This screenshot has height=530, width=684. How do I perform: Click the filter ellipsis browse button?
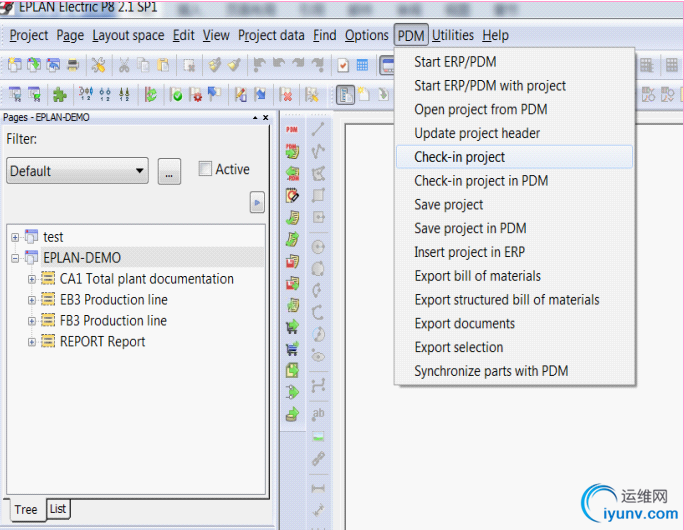(169, 171)
